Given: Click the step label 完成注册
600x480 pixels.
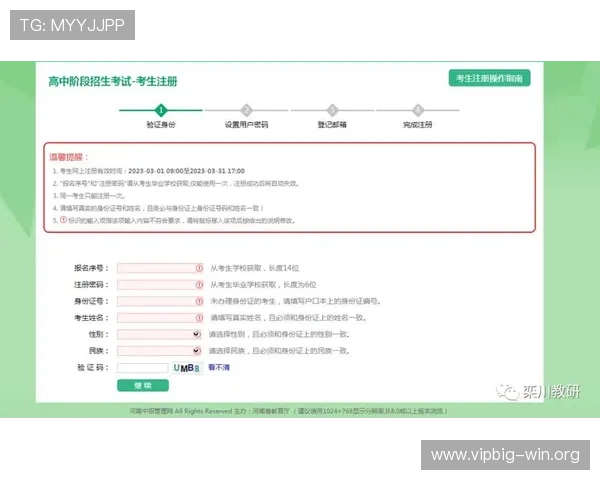Looking at the screenshot, I should [x=418, y=124].
